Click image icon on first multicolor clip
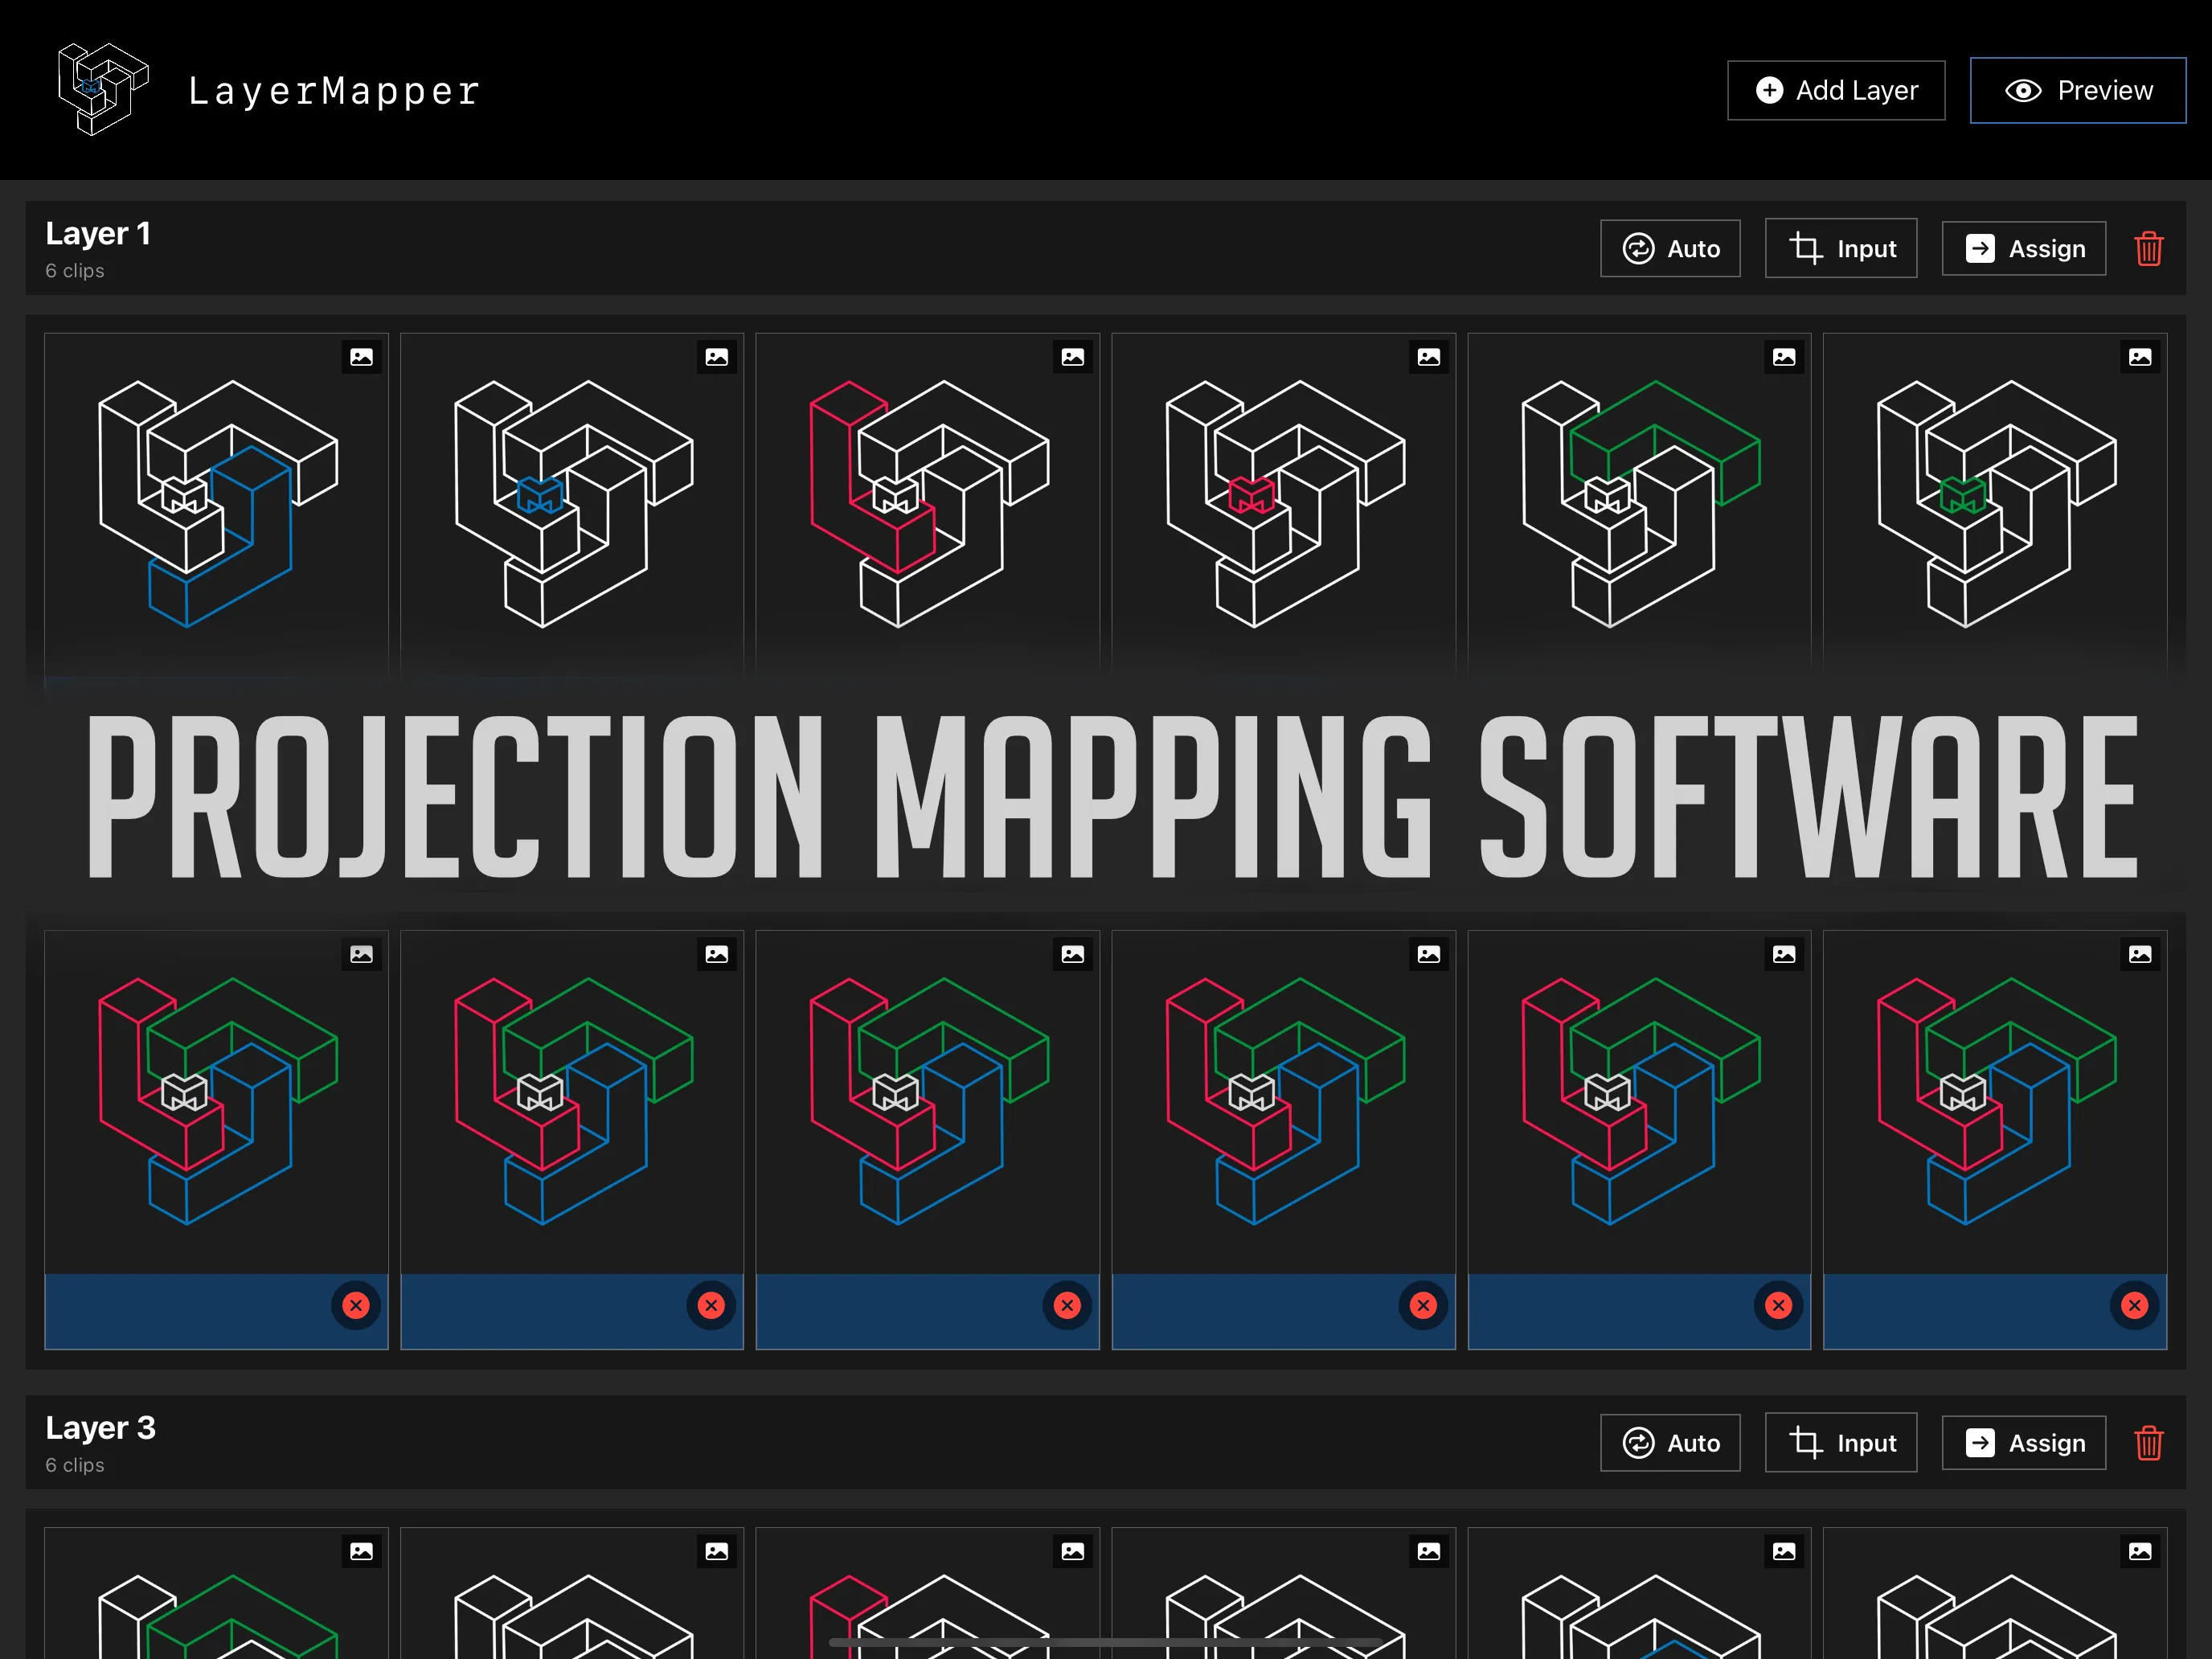This screenshot has width=2212, height=1659. pos(362,954)
